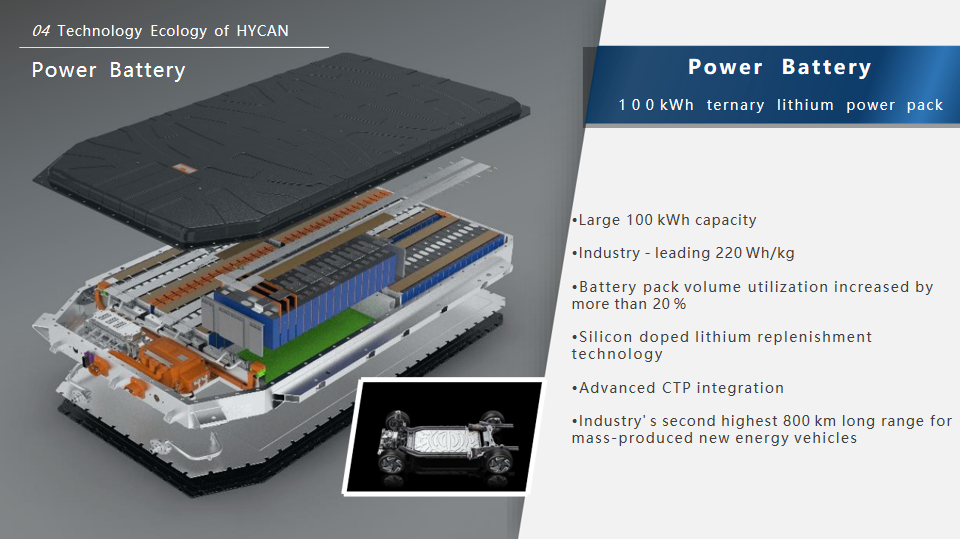Viewport: 960px width, 539px height.
Task: Select the 'Industry - leading 220 Wh/kg' bullet
Action: click(683, 253)
